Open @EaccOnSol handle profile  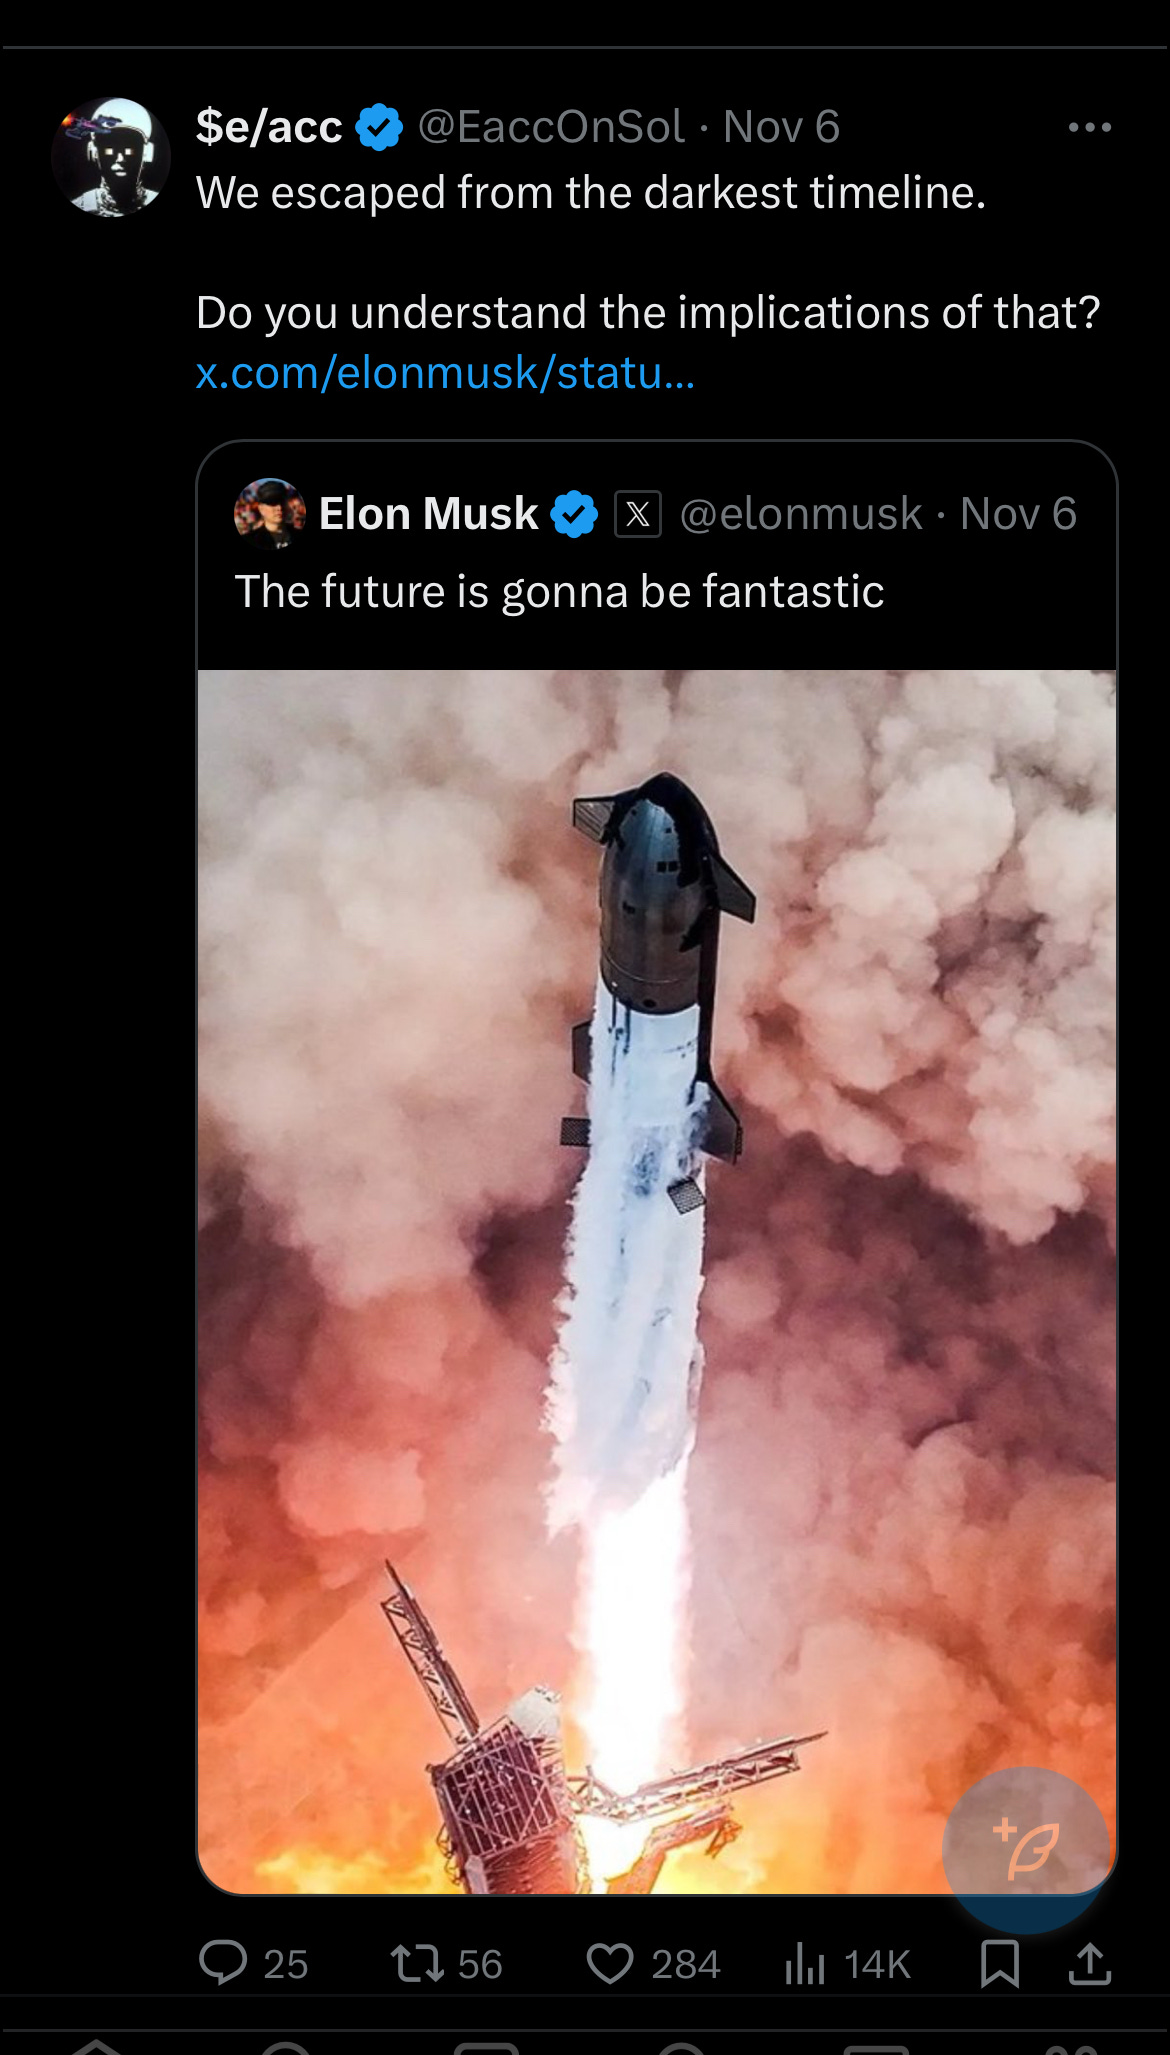click(x=551, y=127)
